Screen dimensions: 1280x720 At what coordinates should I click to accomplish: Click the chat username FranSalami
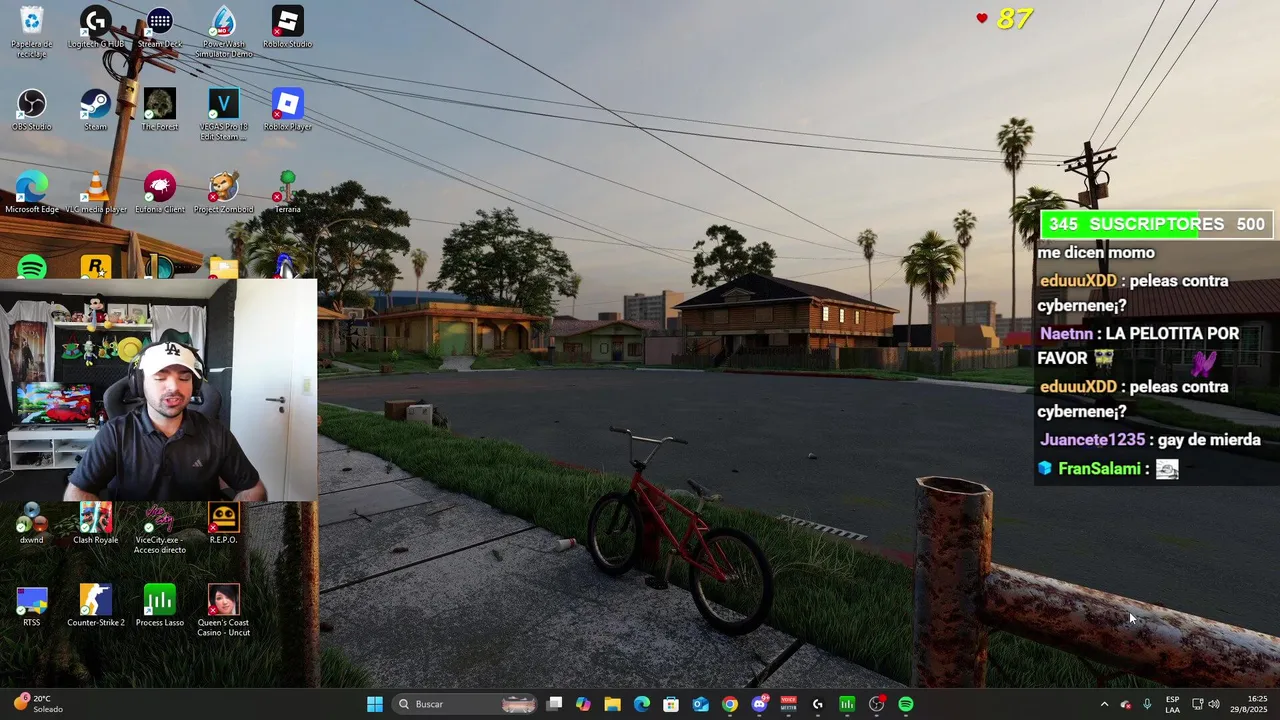(x=1099, y=468)
